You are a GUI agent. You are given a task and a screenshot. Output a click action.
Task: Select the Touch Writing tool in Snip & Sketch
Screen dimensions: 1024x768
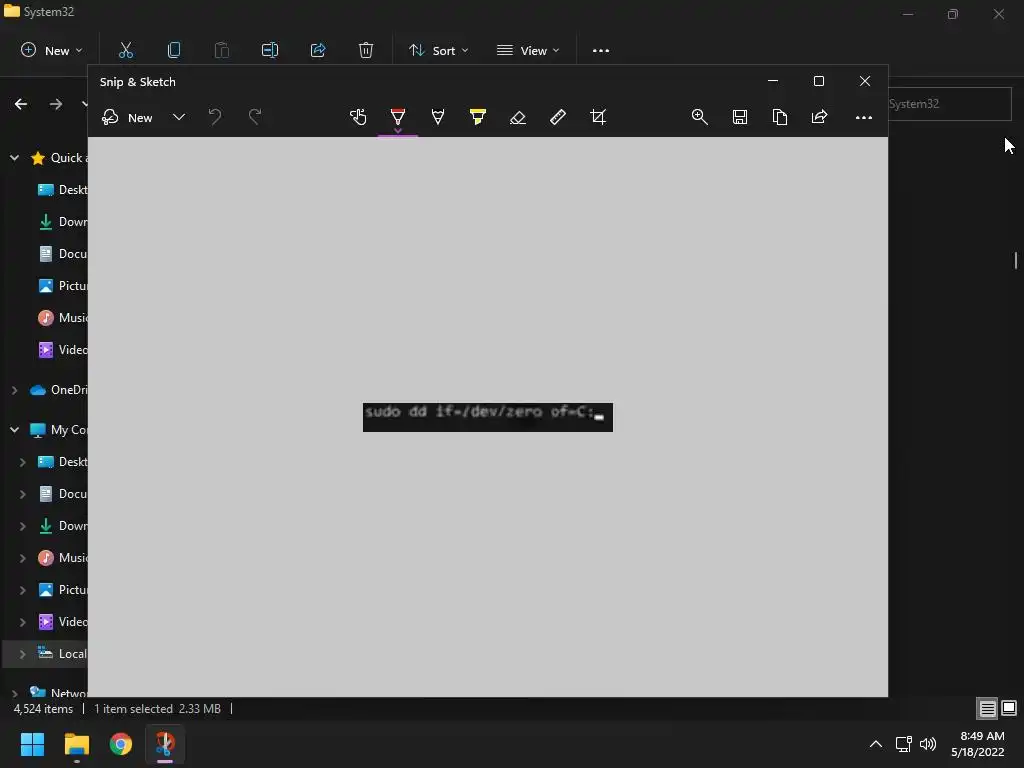click(358, 117)
